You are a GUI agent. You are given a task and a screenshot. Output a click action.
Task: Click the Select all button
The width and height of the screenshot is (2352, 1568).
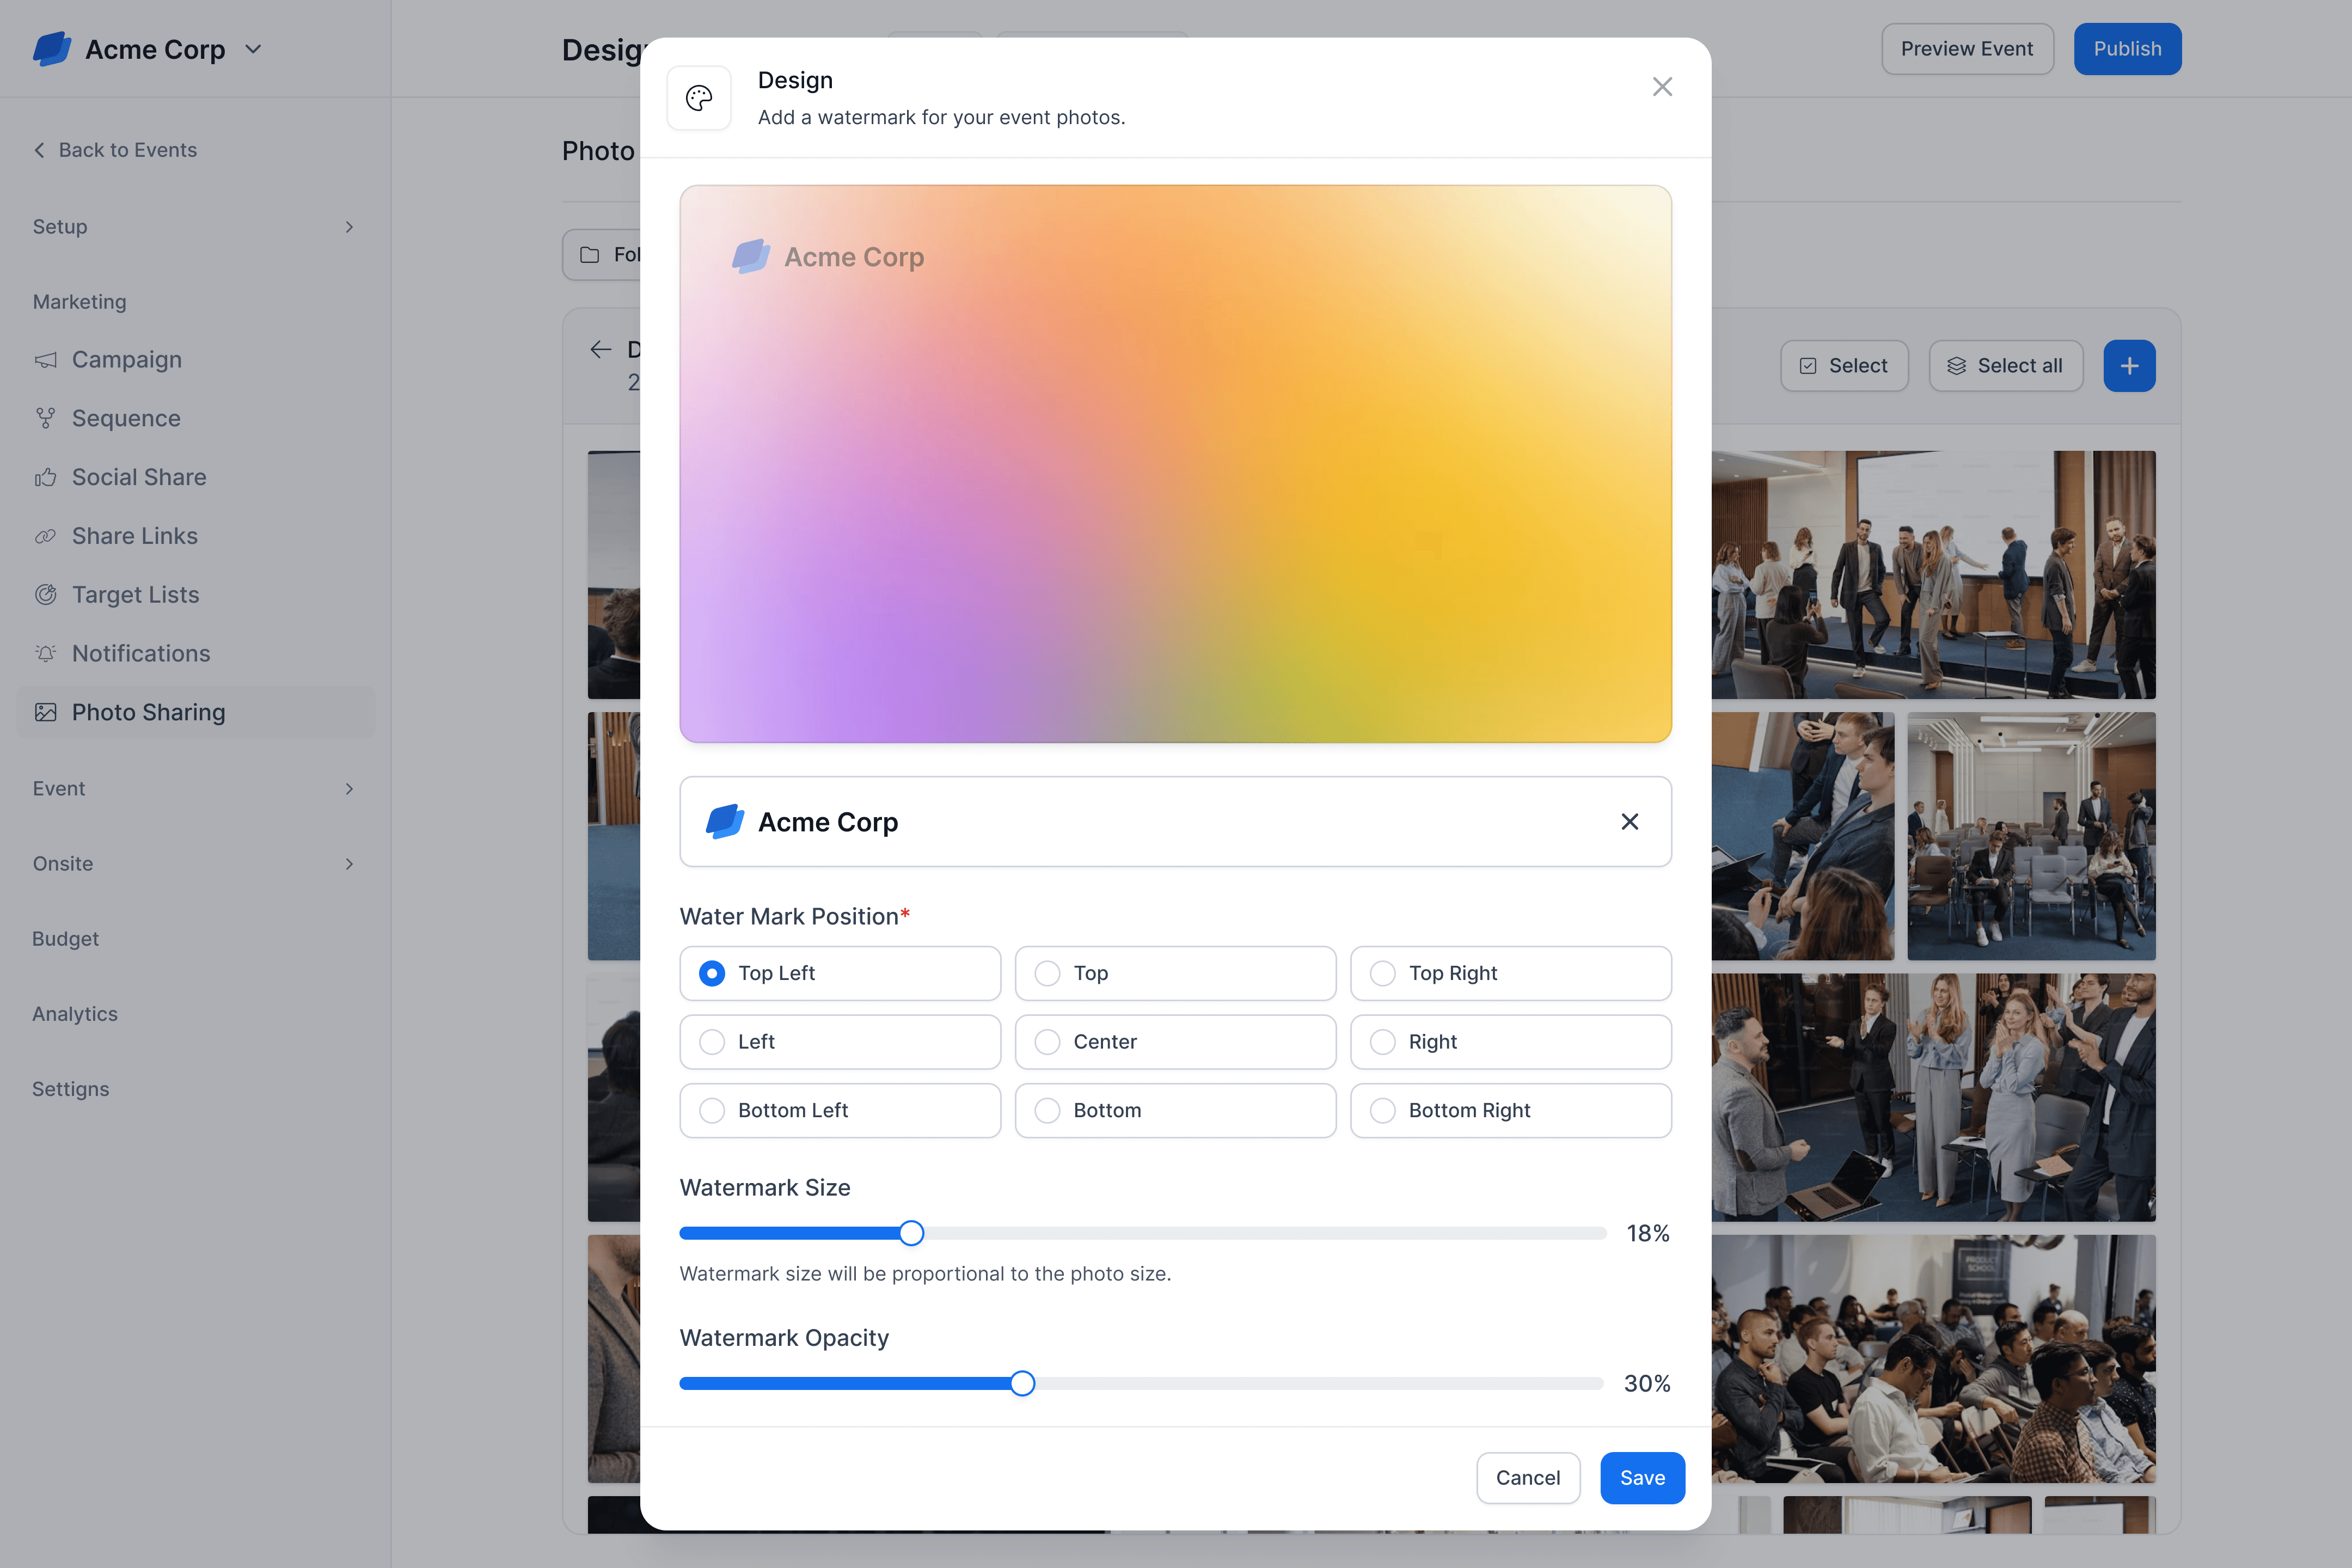tap(2005, 366)
